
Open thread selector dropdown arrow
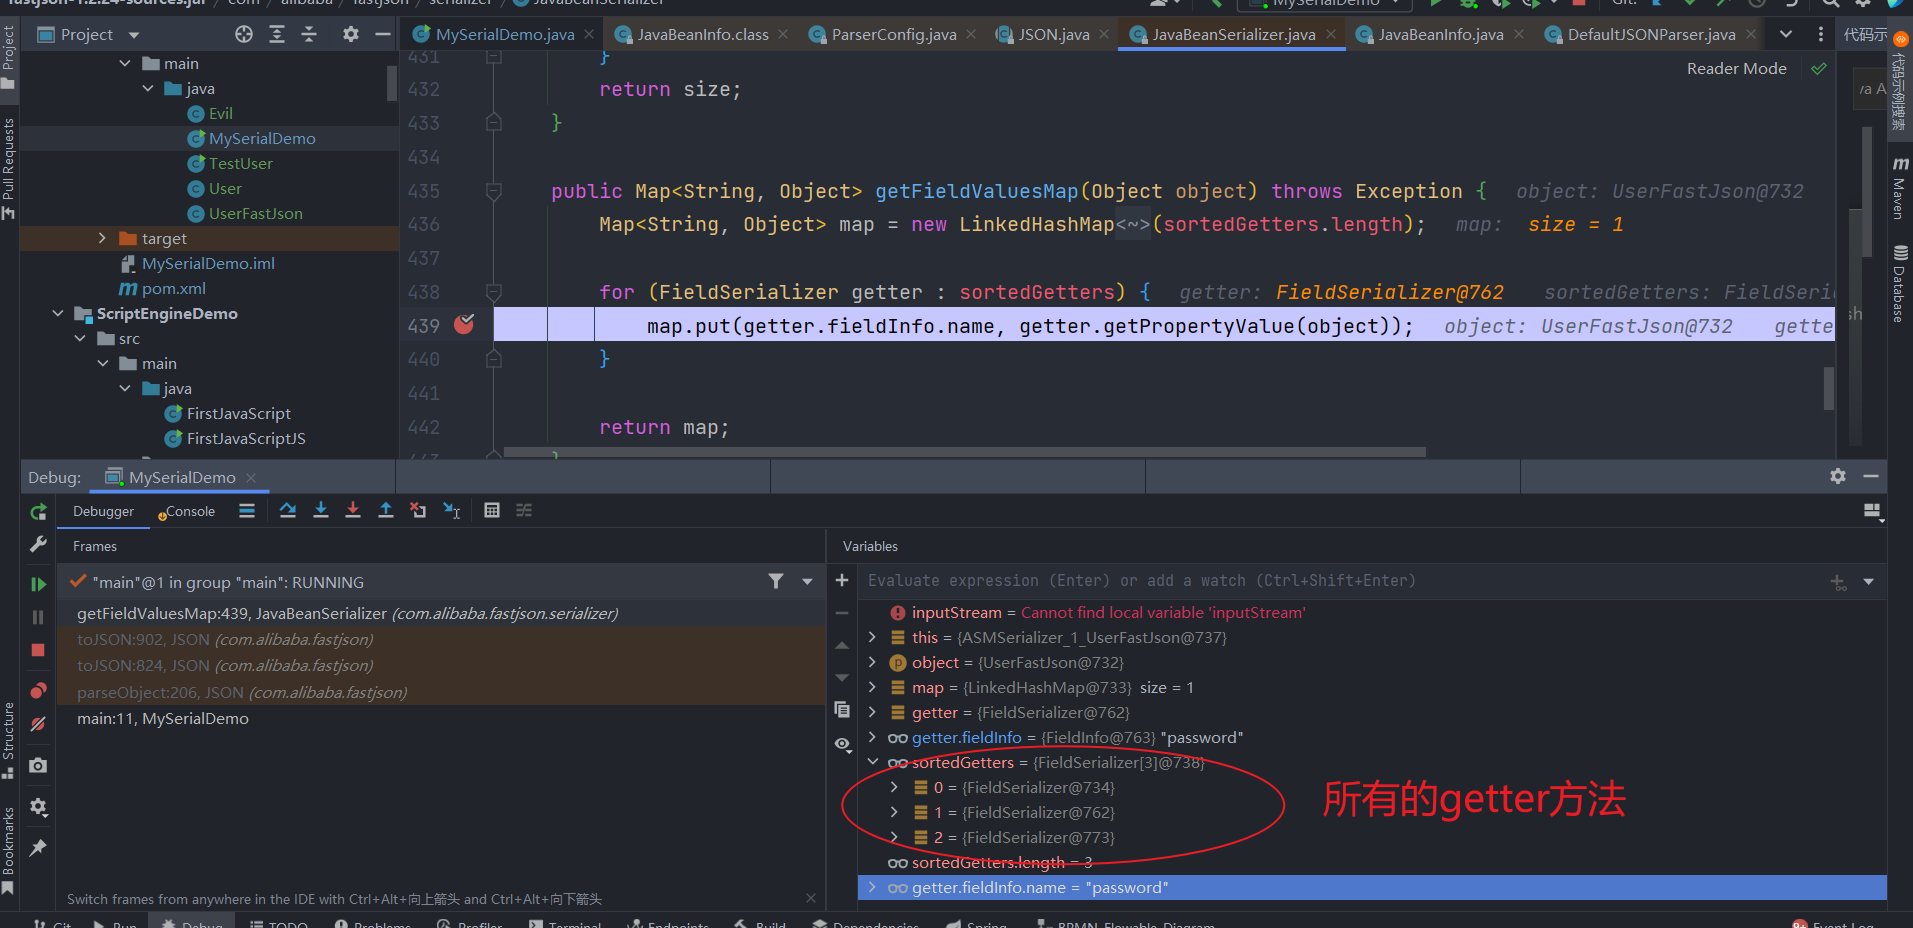[807, 581]
